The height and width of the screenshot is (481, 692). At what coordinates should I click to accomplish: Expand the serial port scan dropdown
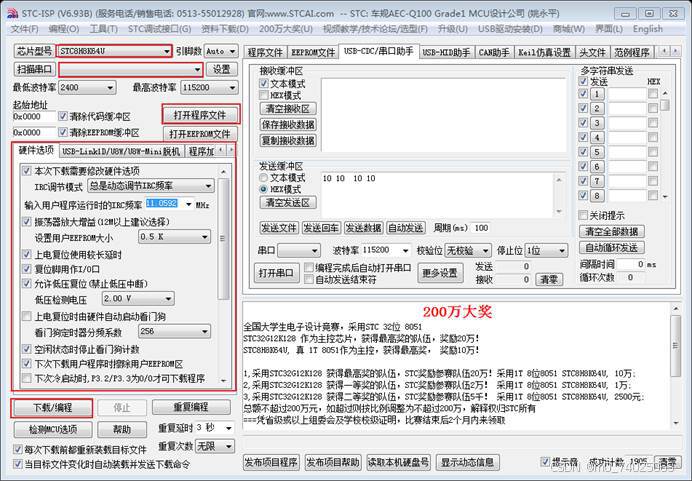click(197, 69)
